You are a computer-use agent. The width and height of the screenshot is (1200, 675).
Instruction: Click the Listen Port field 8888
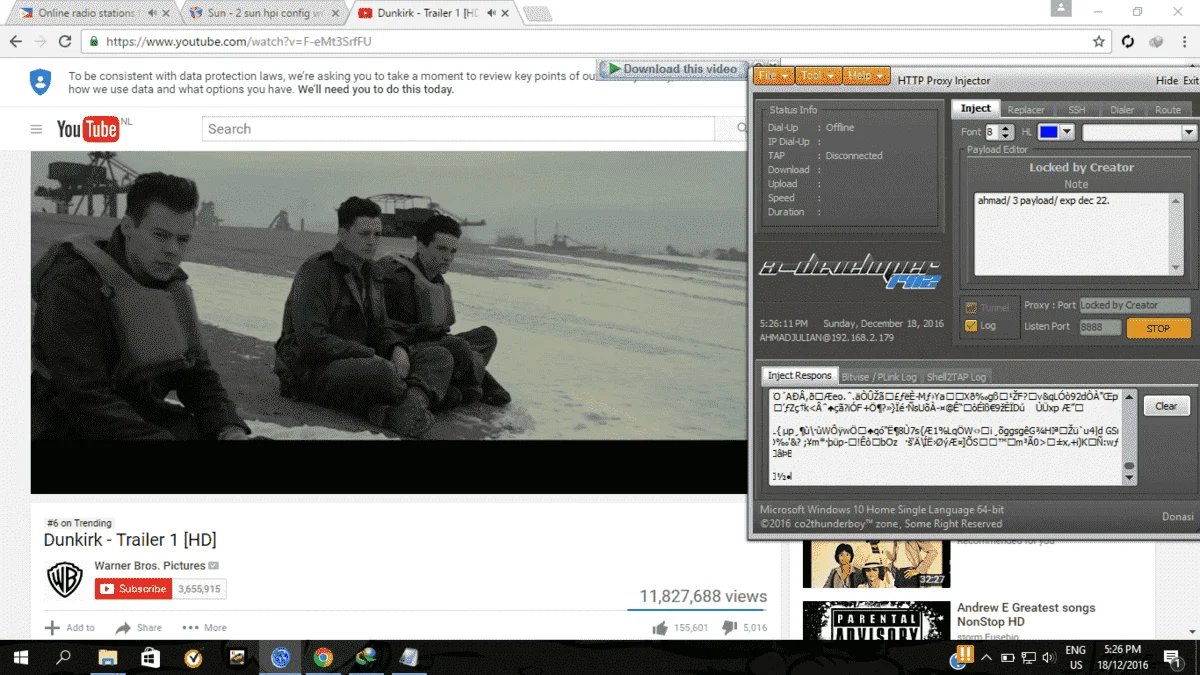[1100, 327]
